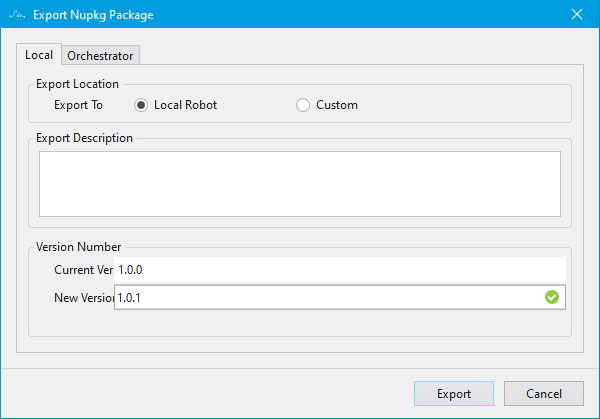Click the green checkmark validation icon
Image resolution: width=600 pixels, height=419 pixels.
[x=551, y=297]
